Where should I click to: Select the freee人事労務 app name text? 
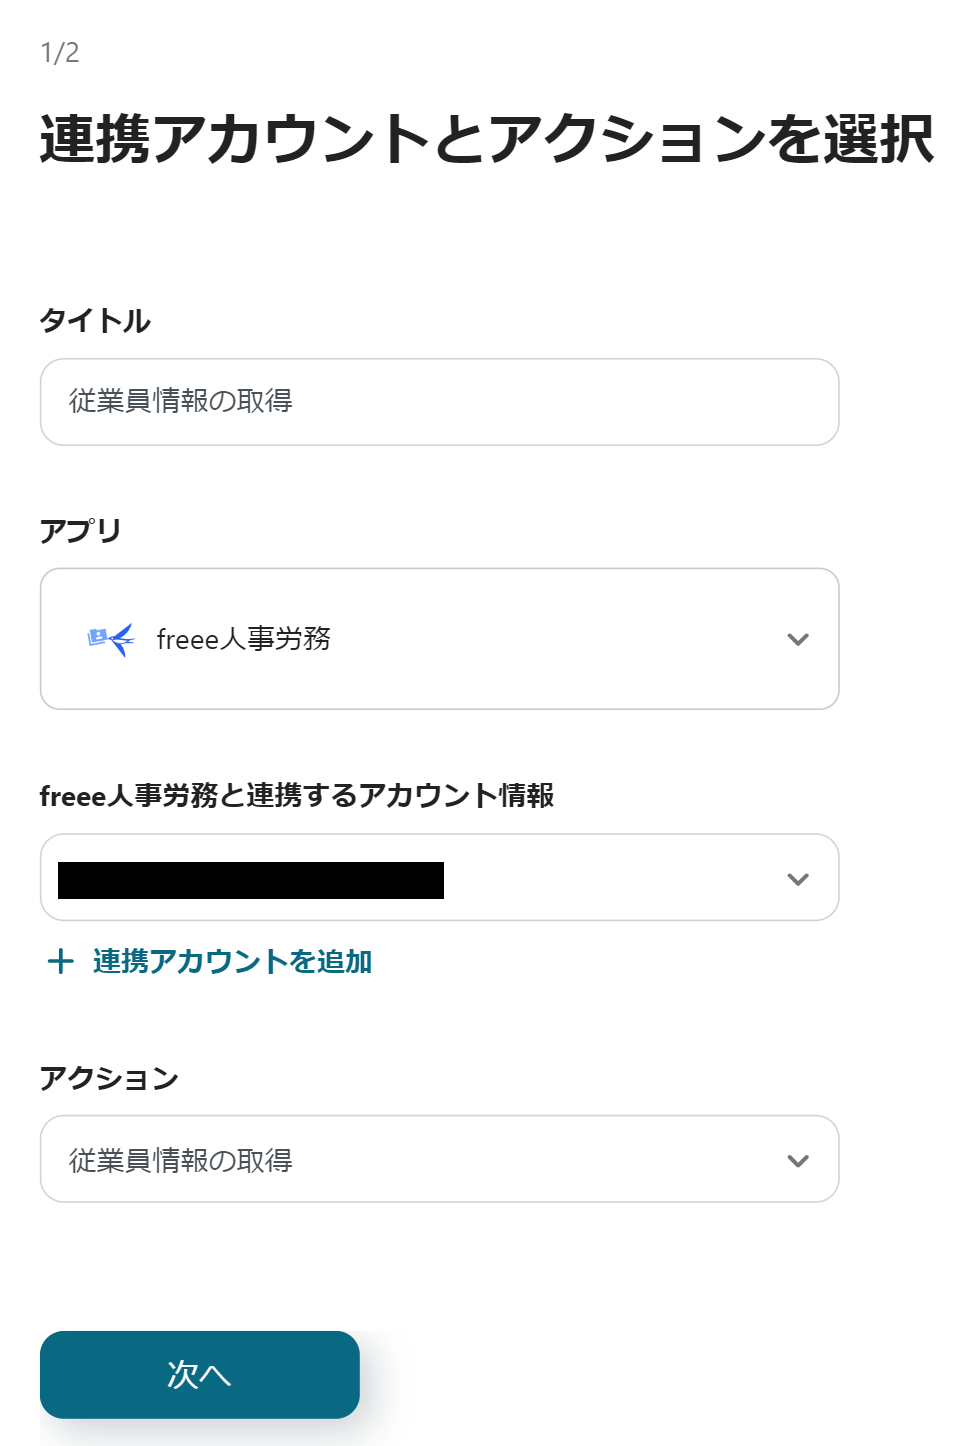click(x=244, y=640)
